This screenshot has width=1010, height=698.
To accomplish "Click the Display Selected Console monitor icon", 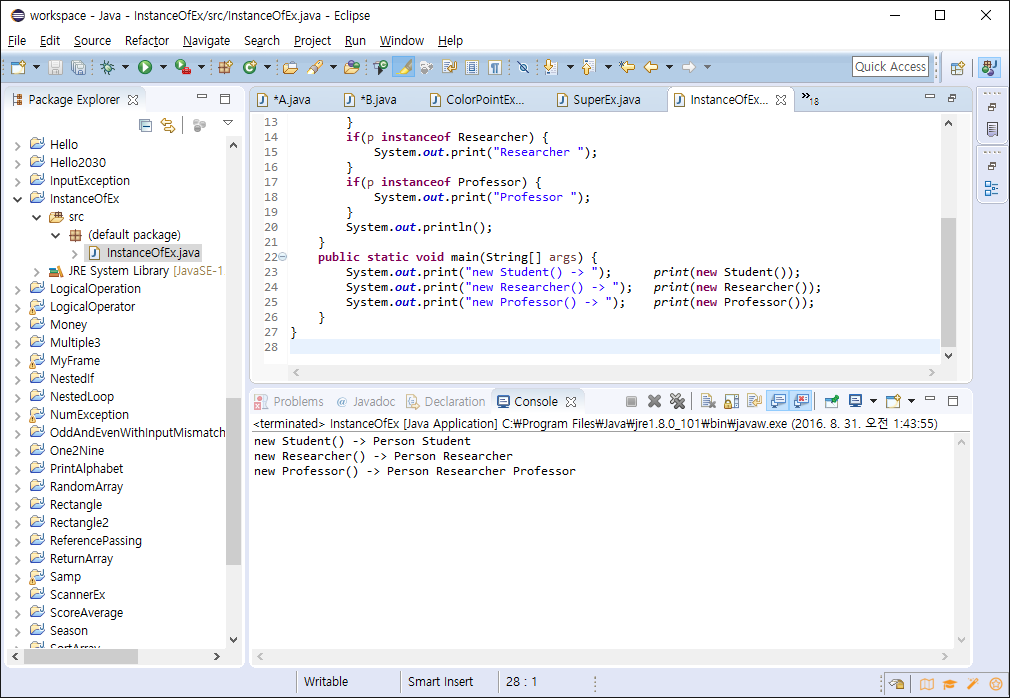I will point(855,402).
